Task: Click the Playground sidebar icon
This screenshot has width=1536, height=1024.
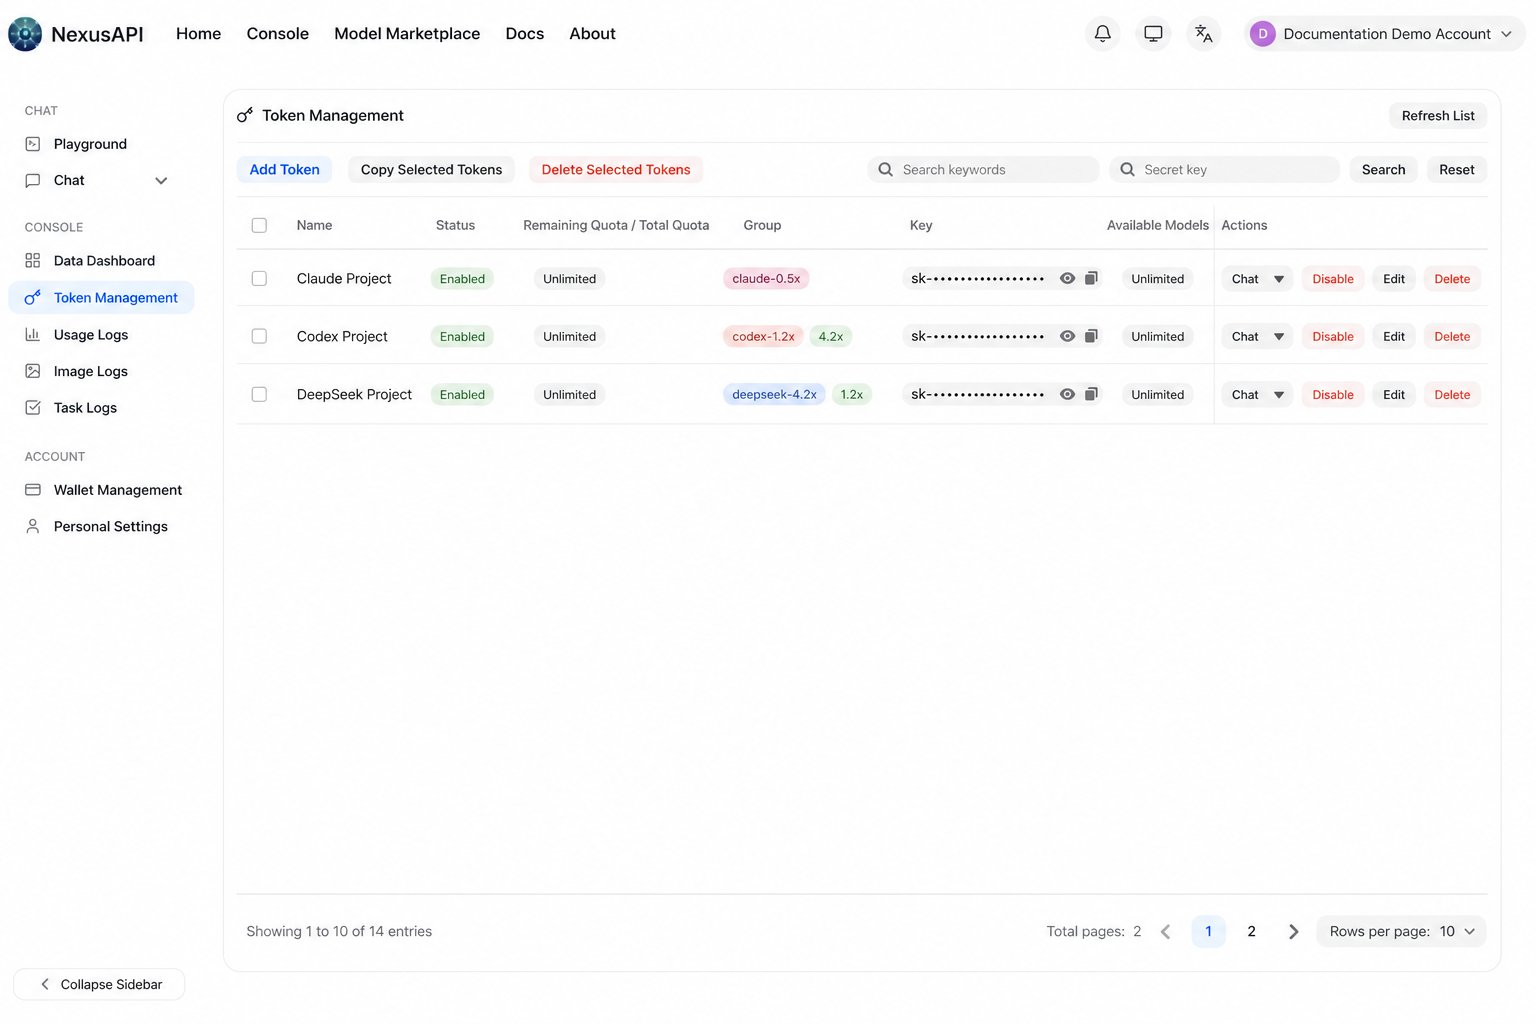Action: pos(33,144)
